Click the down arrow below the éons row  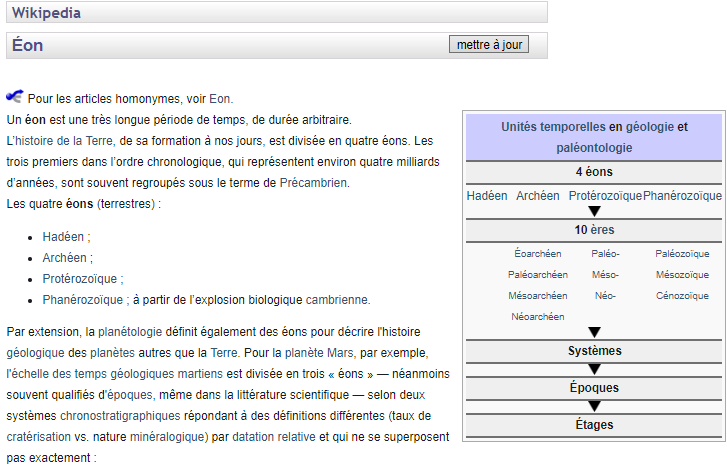tap(594, 211)
